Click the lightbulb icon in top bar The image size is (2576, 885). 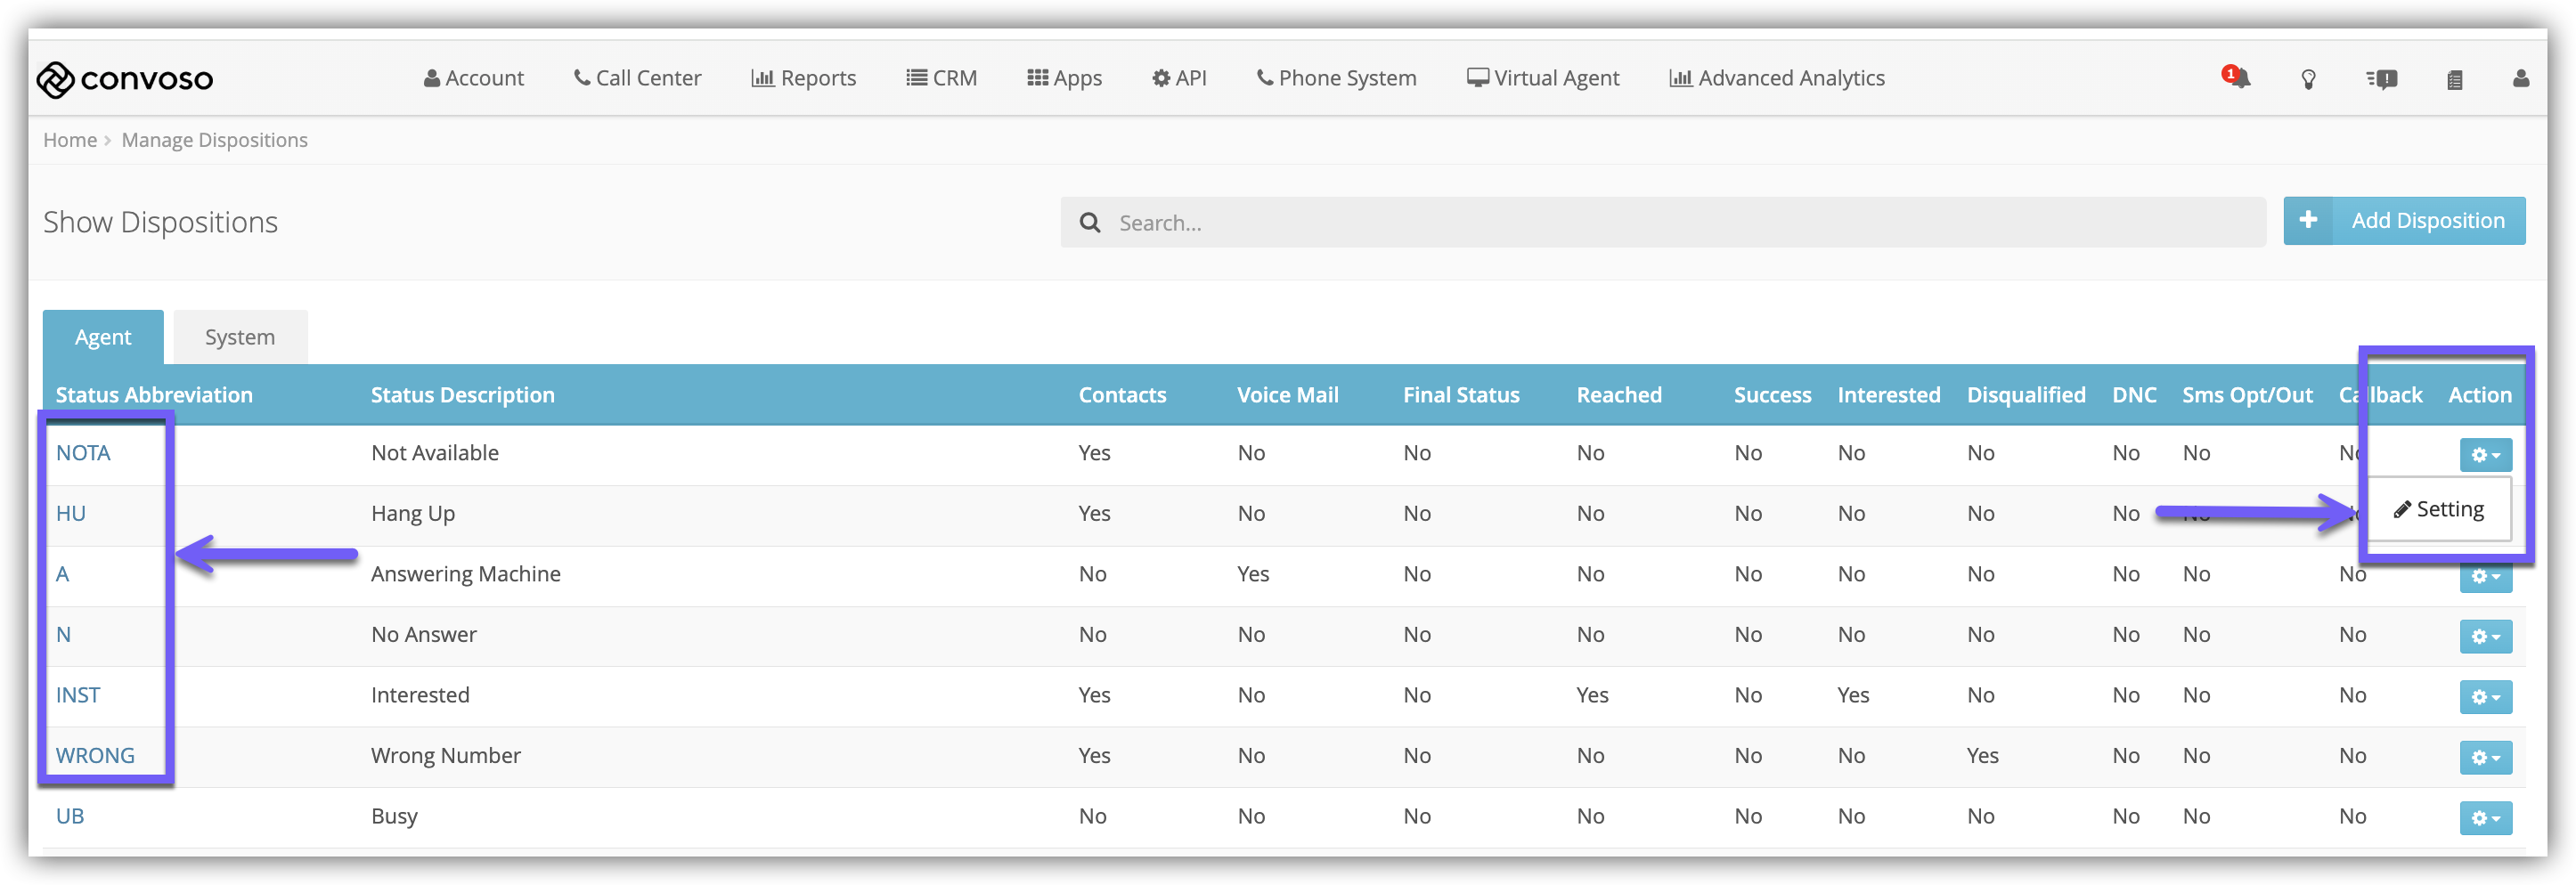(x=2308, y=79)
